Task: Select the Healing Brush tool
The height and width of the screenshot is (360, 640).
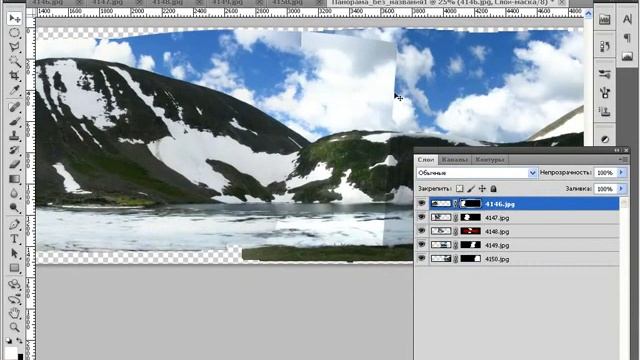Action: [14, 107]
